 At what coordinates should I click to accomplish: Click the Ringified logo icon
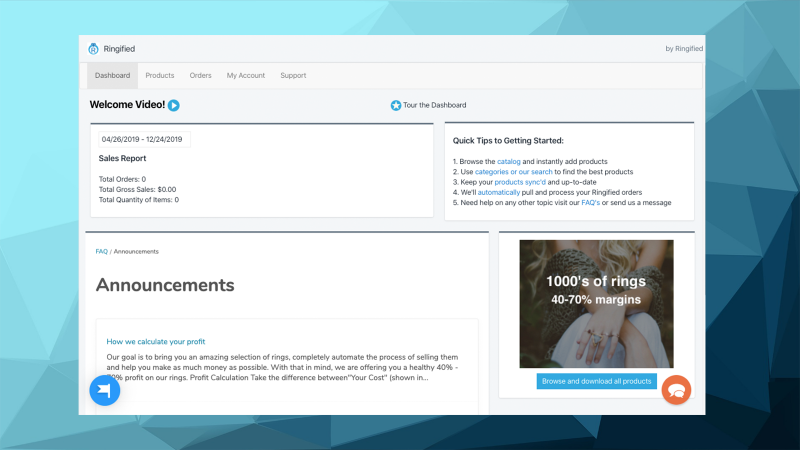(93, 48)
